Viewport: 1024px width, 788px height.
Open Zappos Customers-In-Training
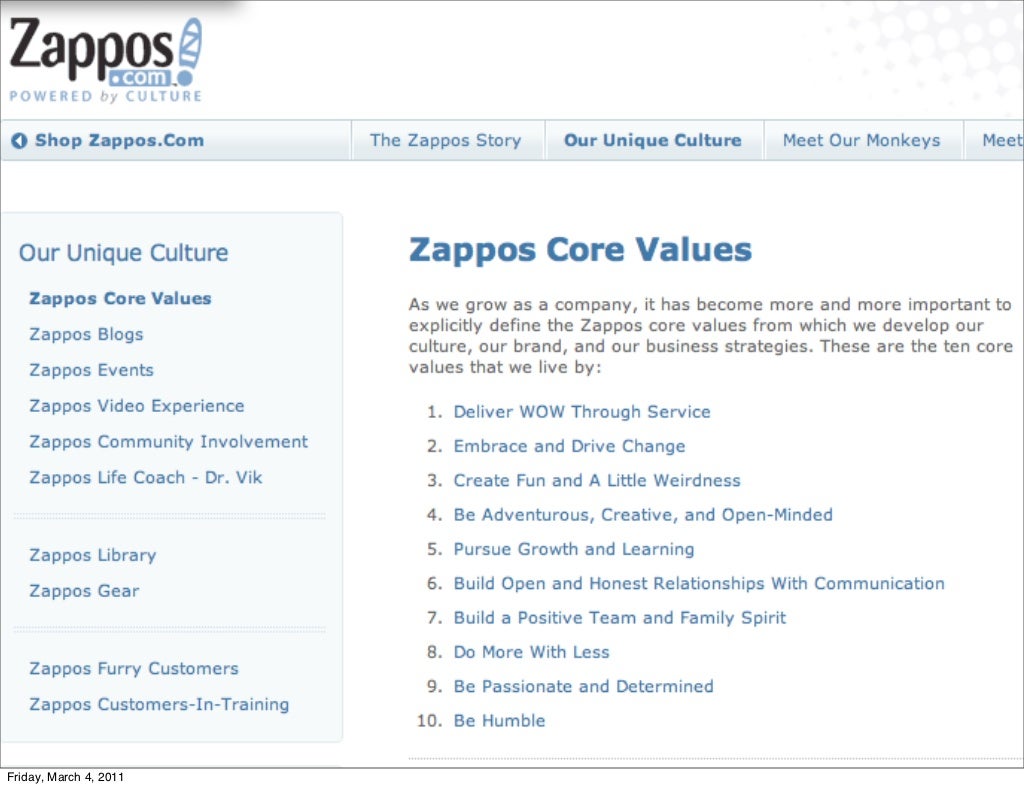tap(159, 705)
